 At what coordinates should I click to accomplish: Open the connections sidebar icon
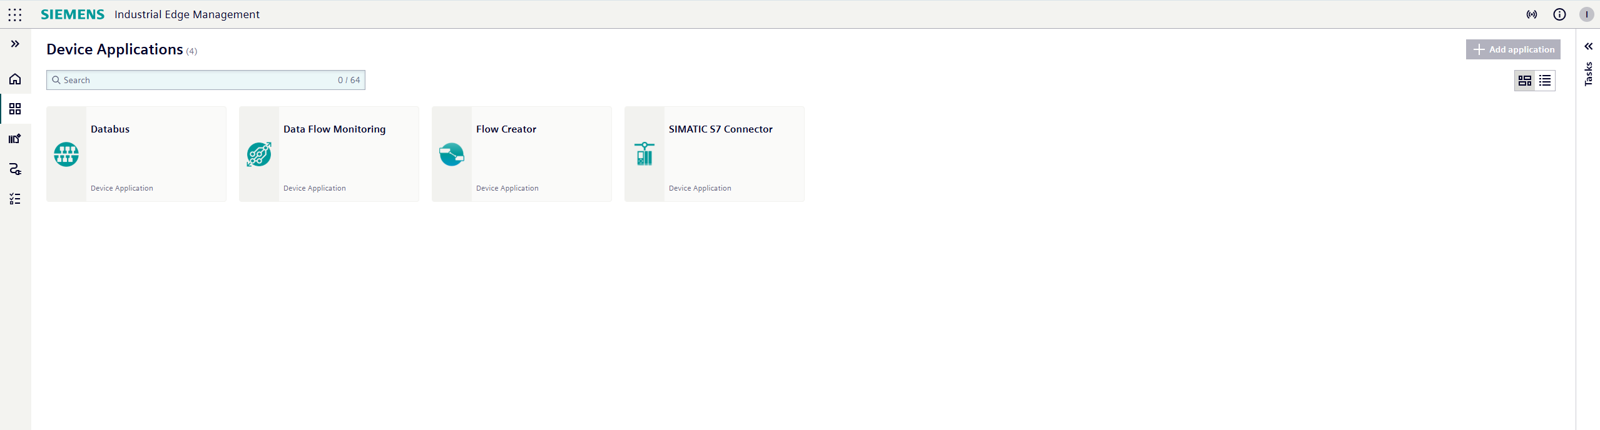coord(15,169)
